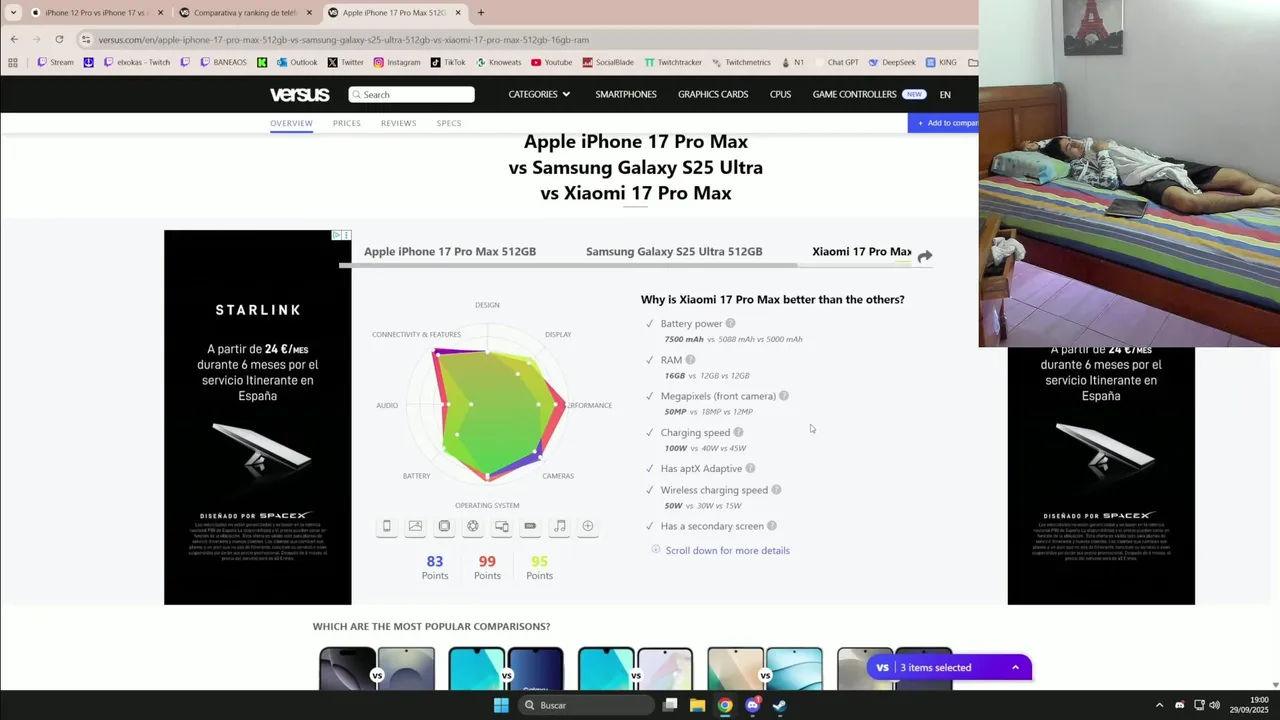Open the bookmarks folder at bar's end
Image resolution: width=1280 pixels, height=720 pixels.
coord(972,62)
